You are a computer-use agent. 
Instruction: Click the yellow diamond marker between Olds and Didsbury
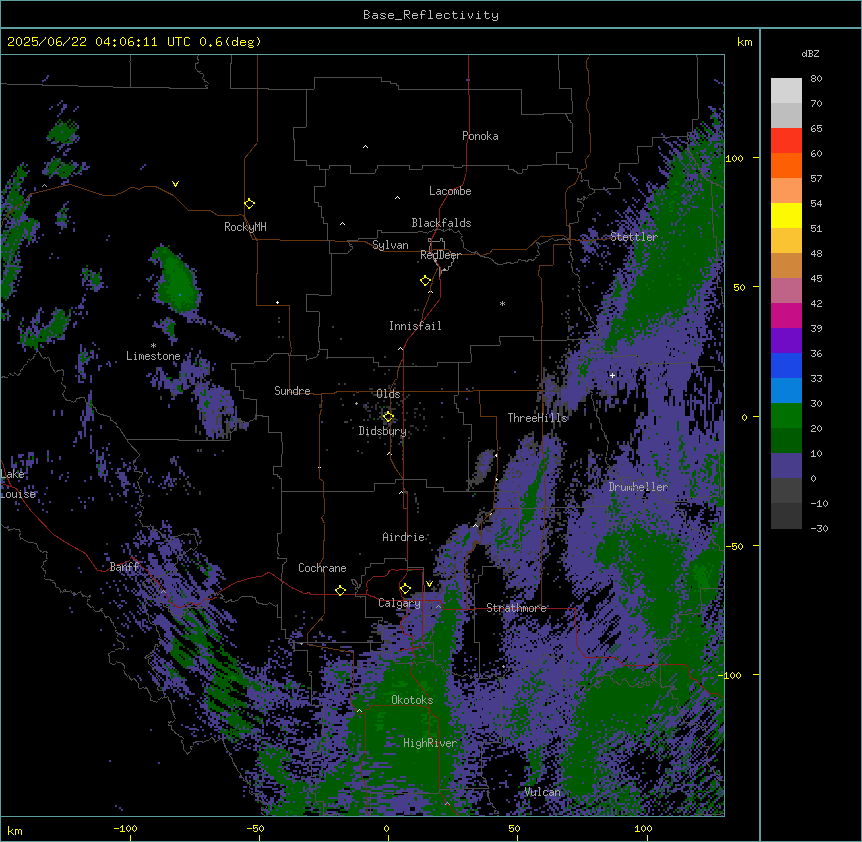click(x=388, y=417)
